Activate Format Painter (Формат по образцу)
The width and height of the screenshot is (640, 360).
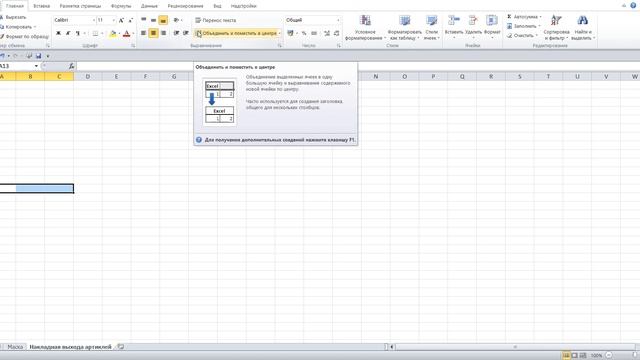[24, 36]
